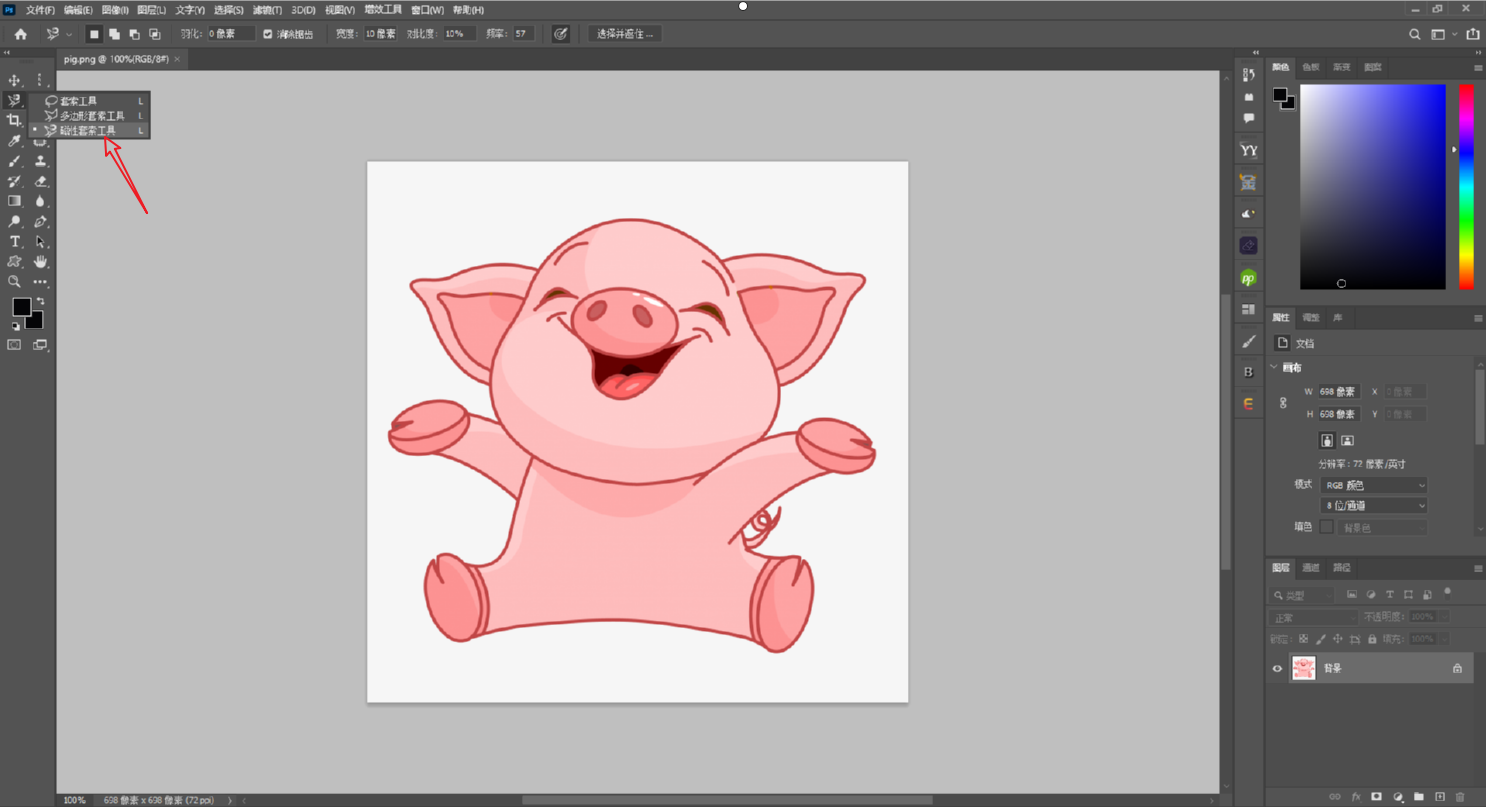This screenshot has width=1486, height=807.
Task: Select the Horizontal Type tool
Action: [x=14, y=241]
